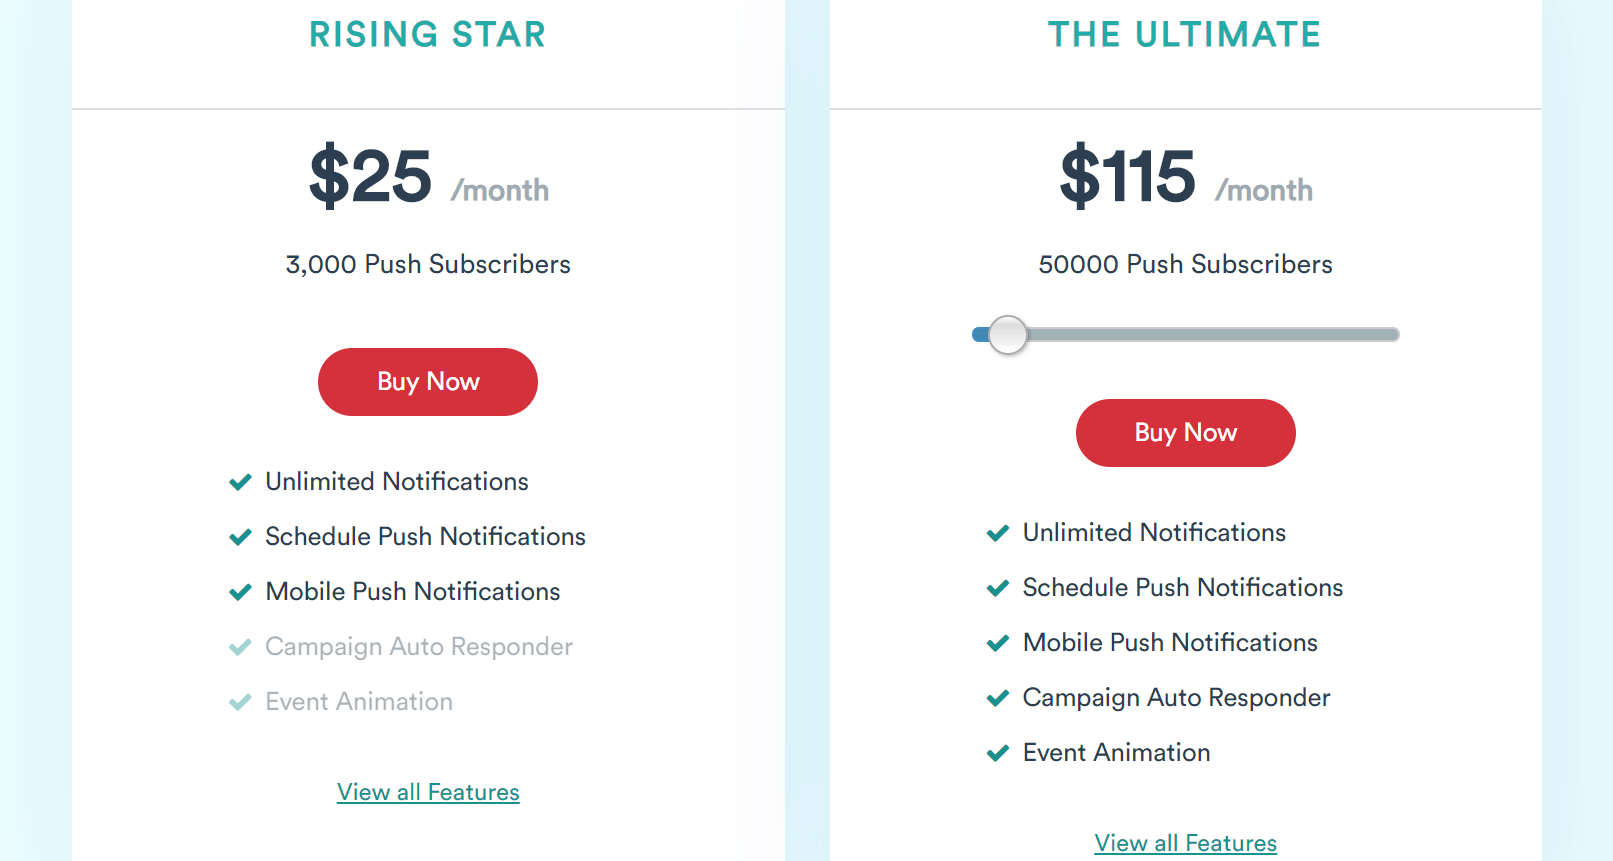Open the RISING STAR plan header
This screenshot has height=861, width=1613.
[427, 35]
